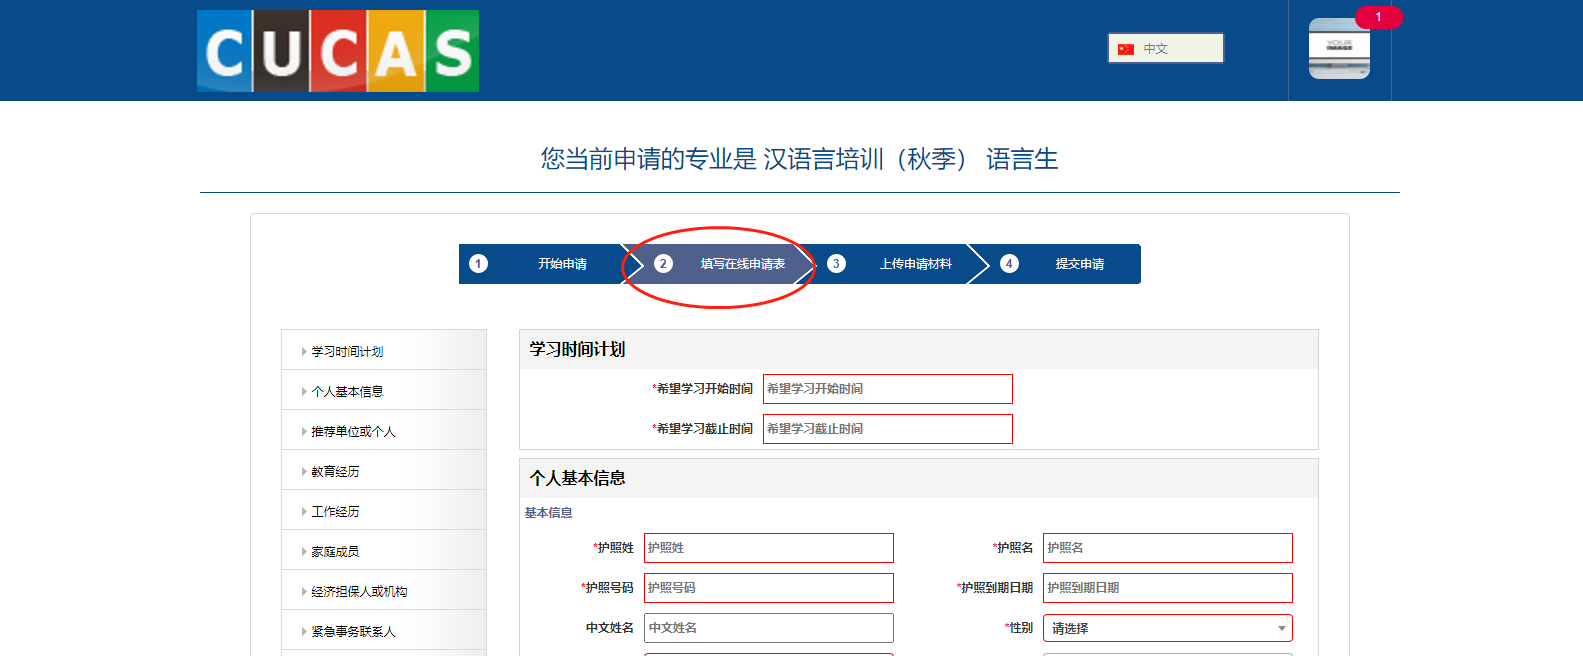This screenshot has width=1583, height=656.
Task: Click the 希望学习开始时间 input field
Action: tap(887, 389)
